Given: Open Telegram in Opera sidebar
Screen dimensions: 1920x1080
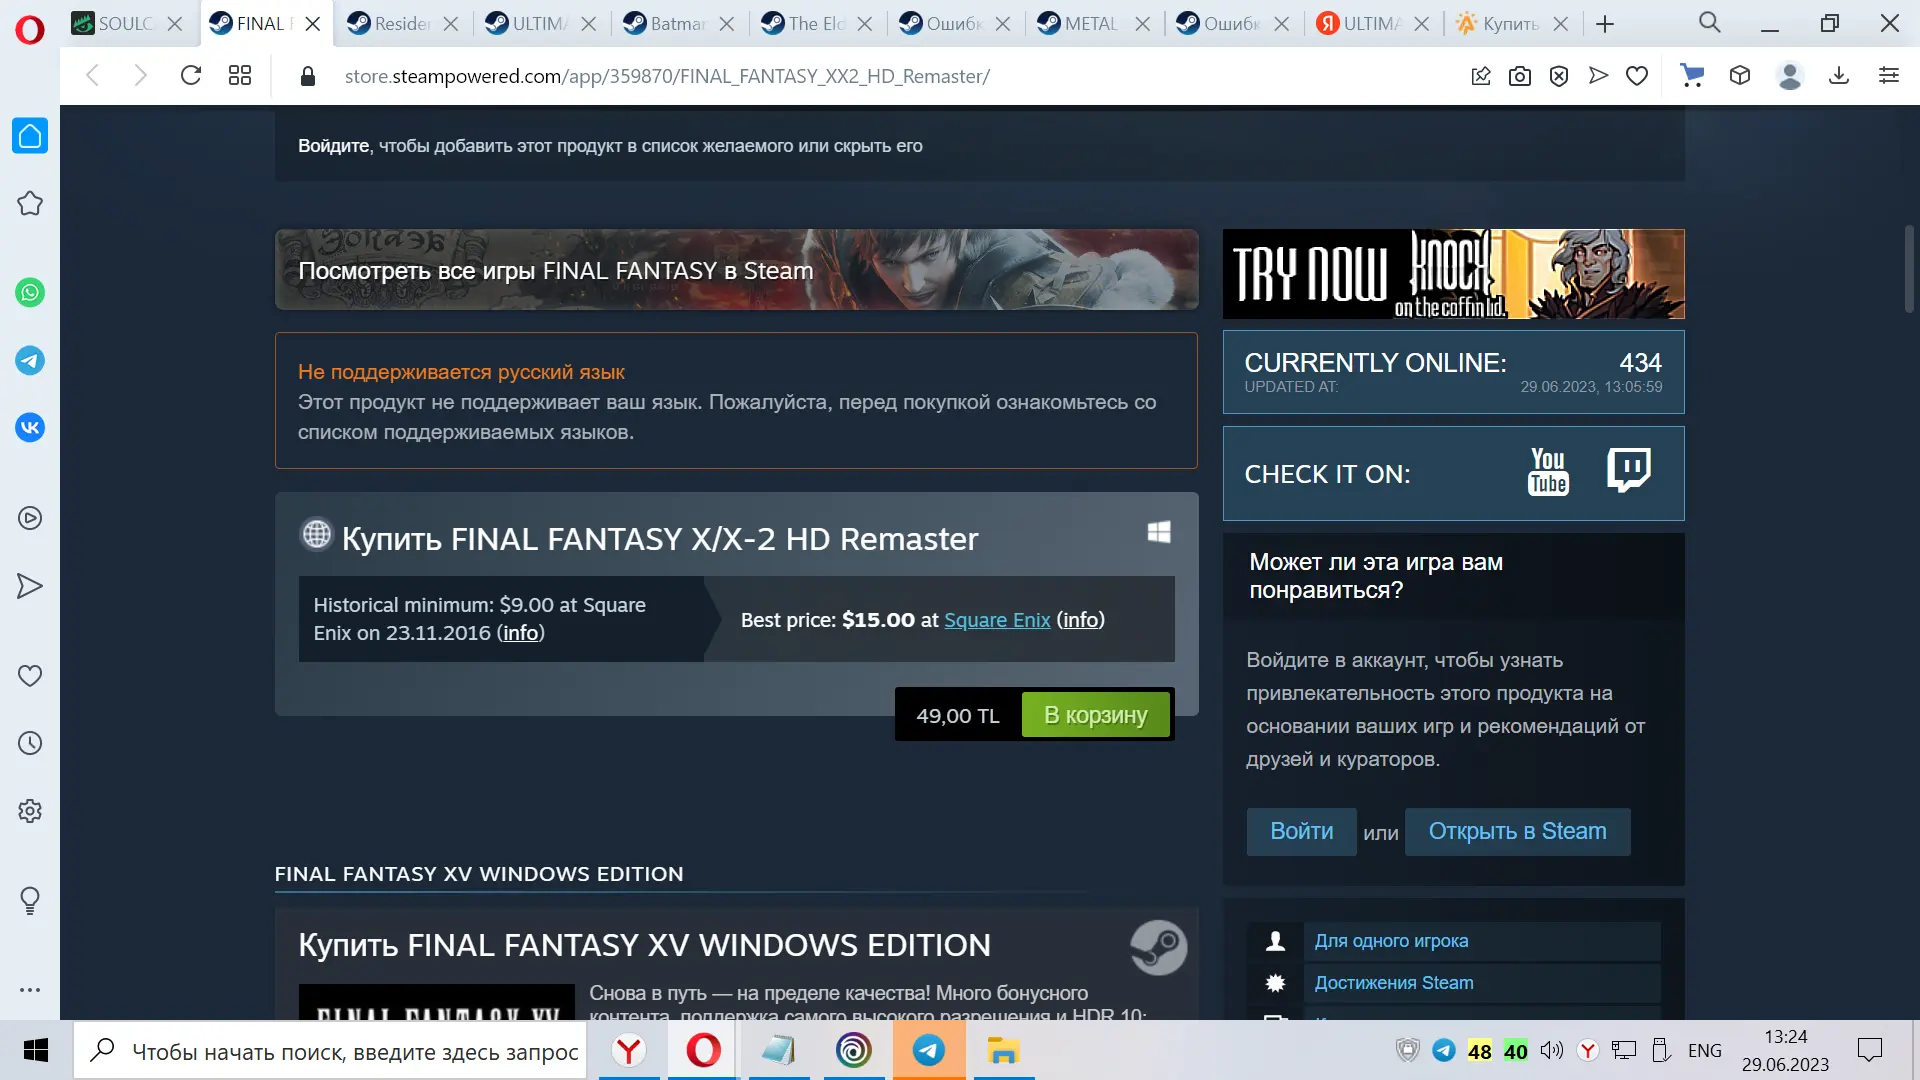Looking at the screenshot, I should point(30,361).
